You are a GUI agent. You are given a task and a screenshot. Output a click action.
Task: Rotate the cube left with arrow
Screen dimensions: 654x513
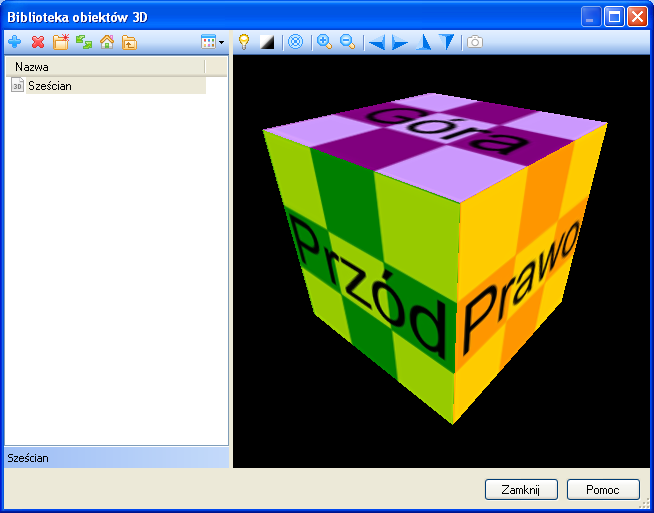coord(376,42)
